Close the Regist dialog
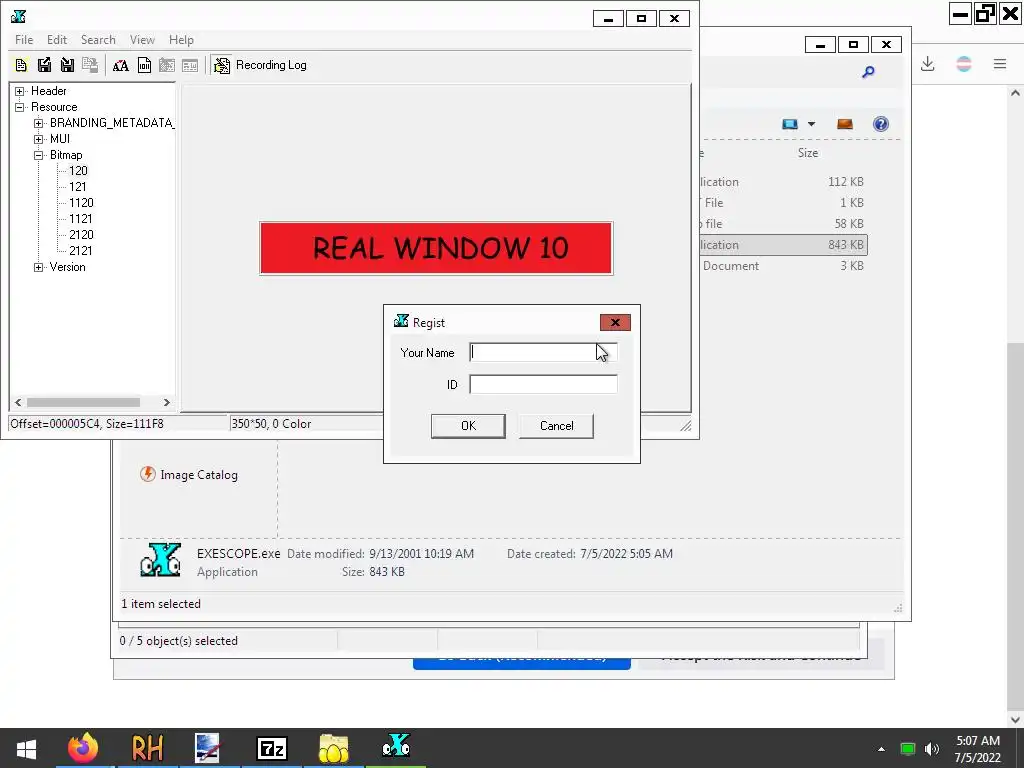 [615, 323]
